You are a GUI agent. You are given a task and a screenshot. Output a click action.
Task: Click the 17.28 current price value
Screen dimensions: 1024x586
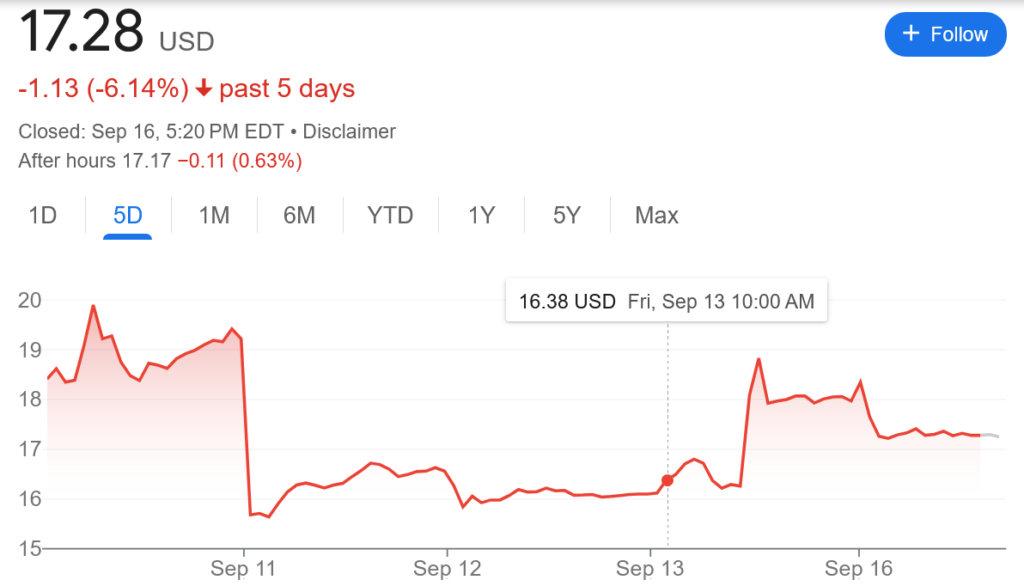[x=81, y=32]
